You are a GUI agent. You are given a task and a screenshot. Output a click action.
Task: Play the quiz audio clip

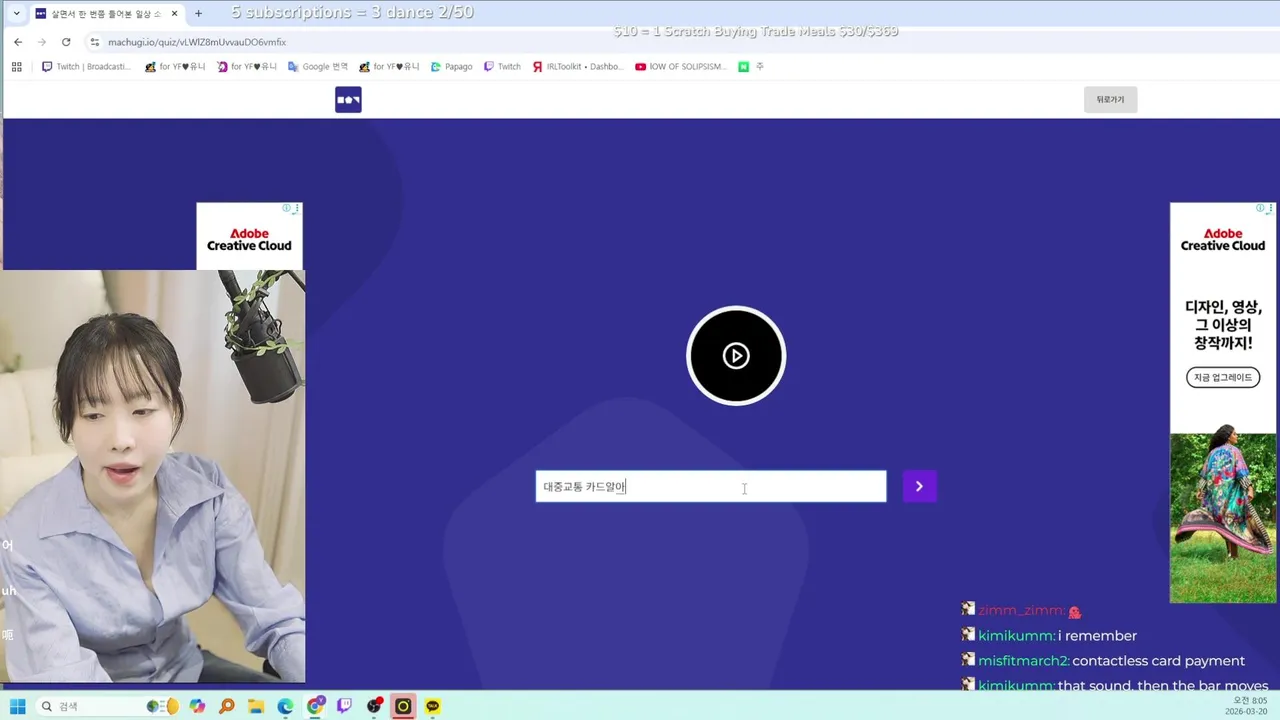tap(736, 355)
